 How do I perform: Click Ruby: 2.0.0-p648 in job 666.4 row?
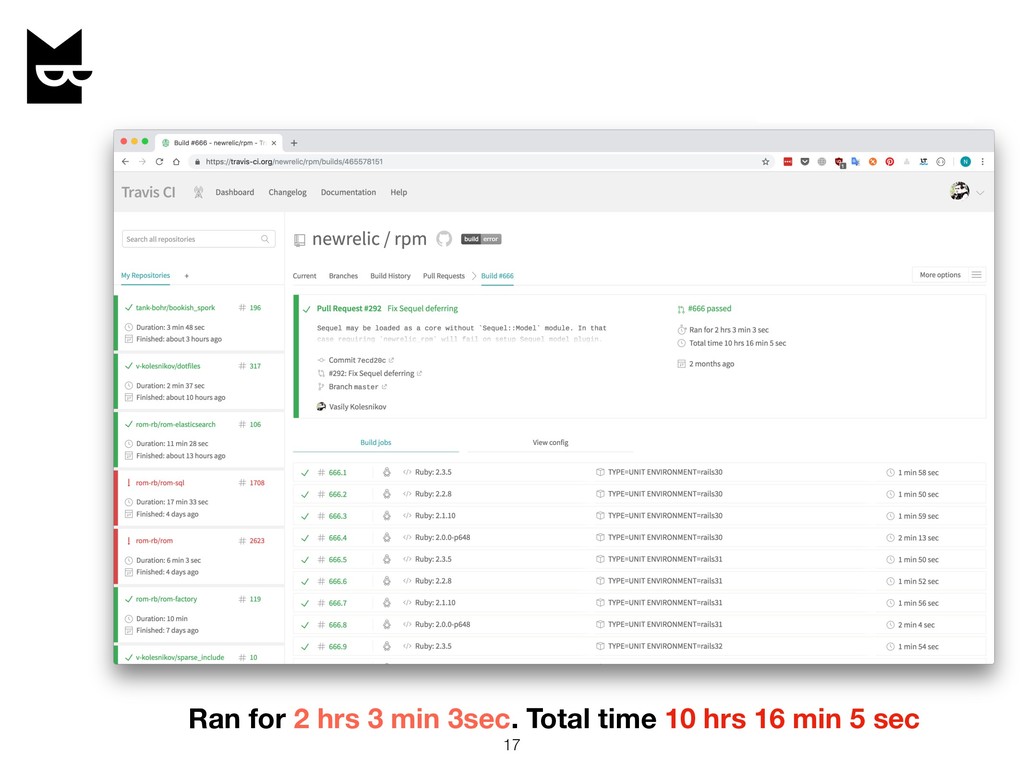(x=442, y=537)
